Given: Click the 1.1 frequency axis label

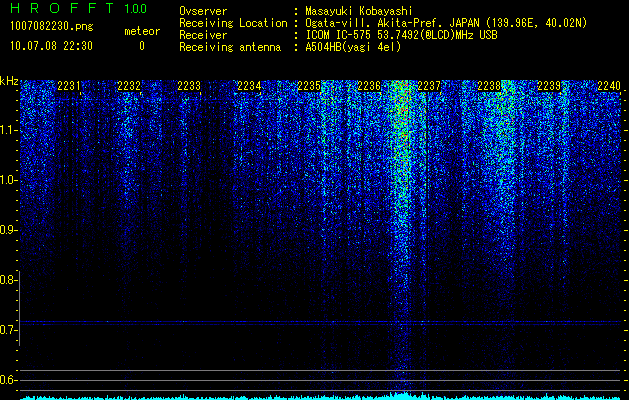Looking at the screenshot, I should pyautogui.click(x=9, y=130).
